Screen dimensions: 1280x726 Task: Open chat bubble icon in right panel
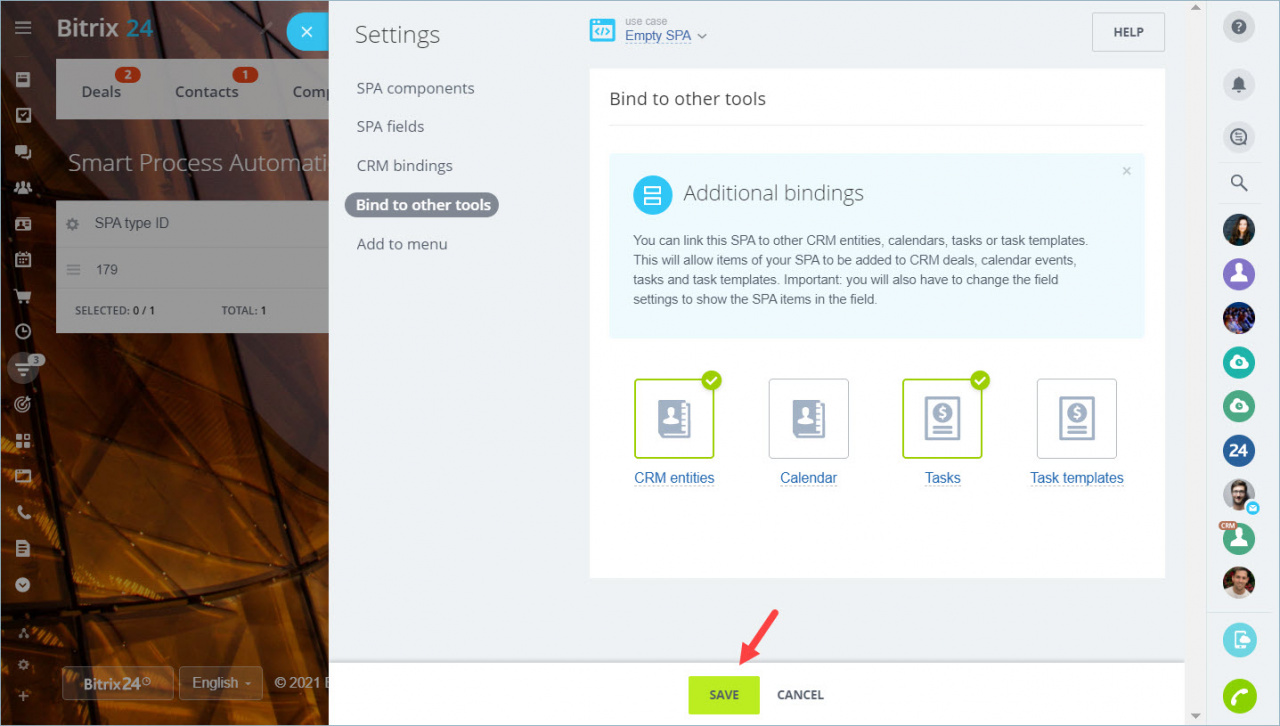(1239, 138)
